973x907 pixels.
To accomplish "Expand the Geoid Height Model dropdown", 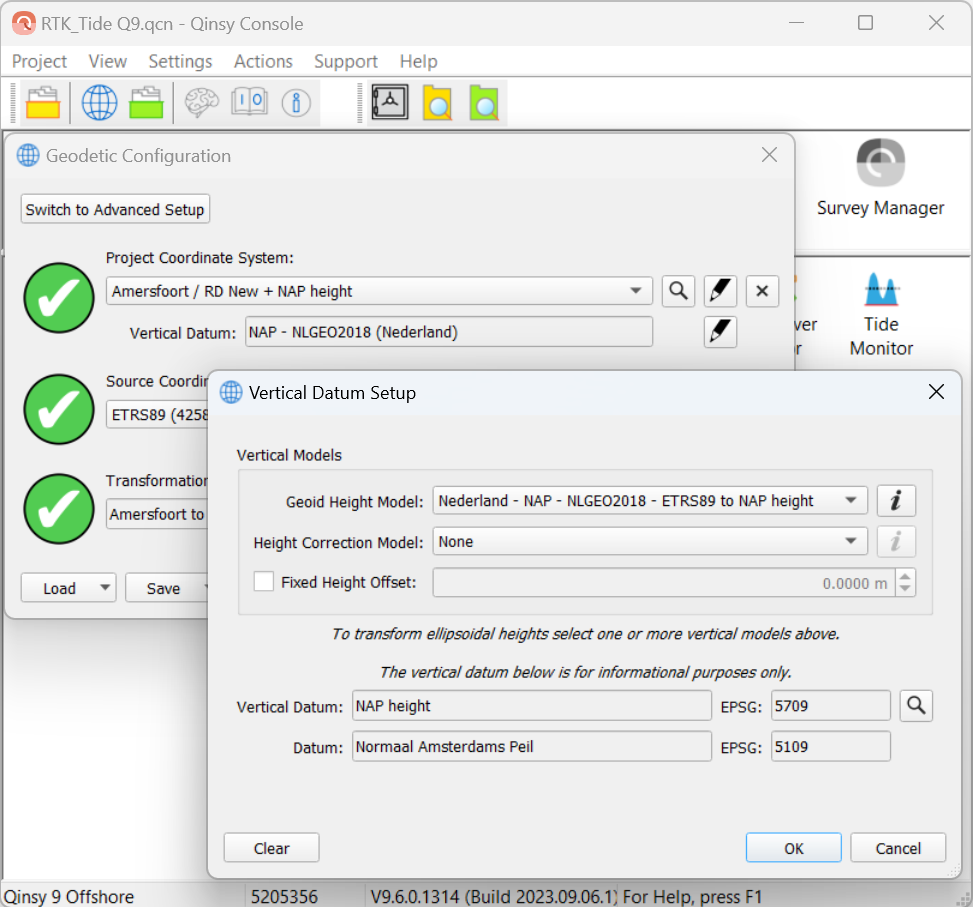I will pos(851,501).
